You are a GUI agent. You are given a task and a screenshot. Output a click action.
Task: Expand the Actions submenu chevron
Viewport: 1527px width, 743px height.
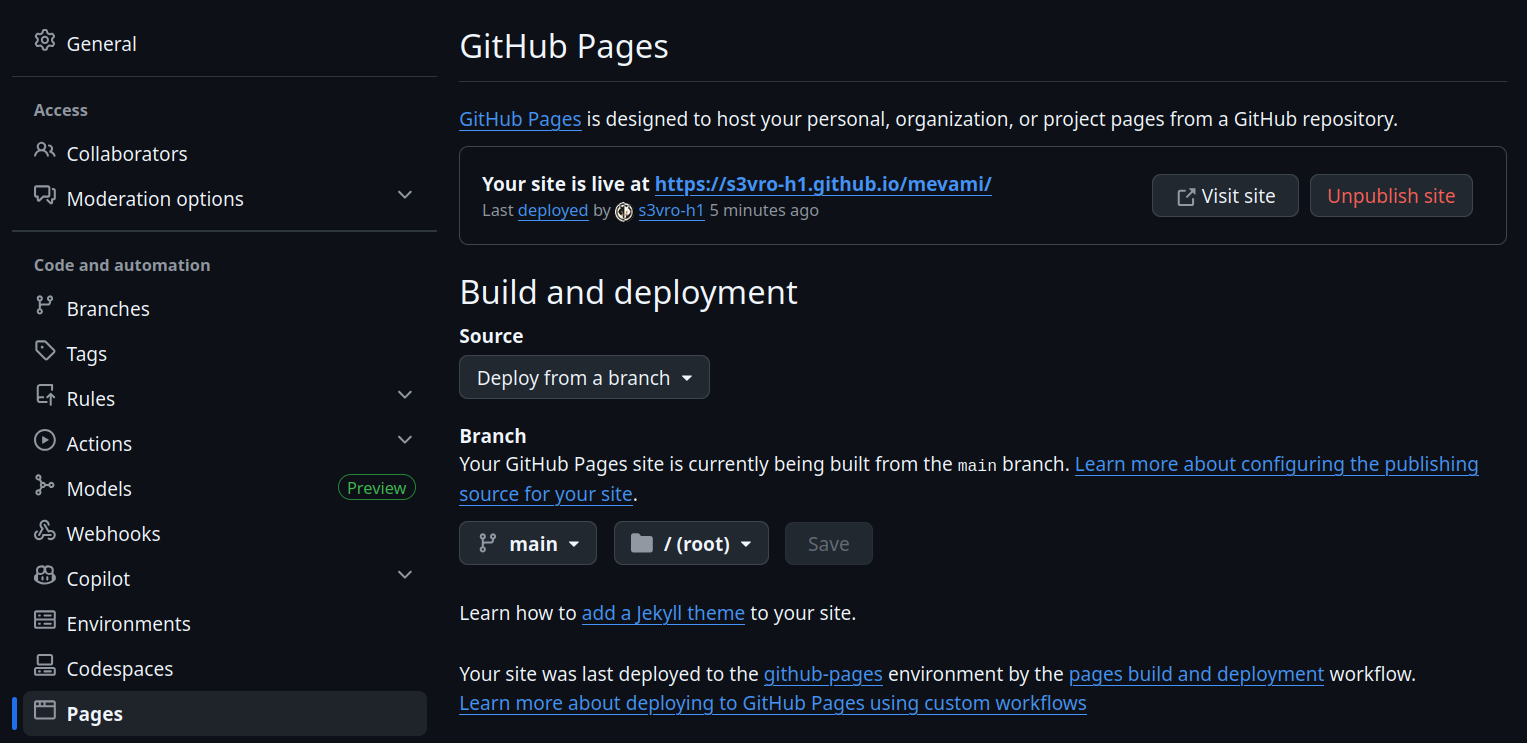tap(405, 441)
